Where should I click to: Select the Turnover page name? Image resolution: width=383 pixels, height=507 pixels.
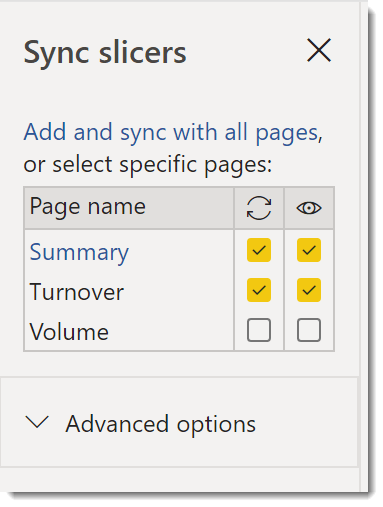[77, 292]
